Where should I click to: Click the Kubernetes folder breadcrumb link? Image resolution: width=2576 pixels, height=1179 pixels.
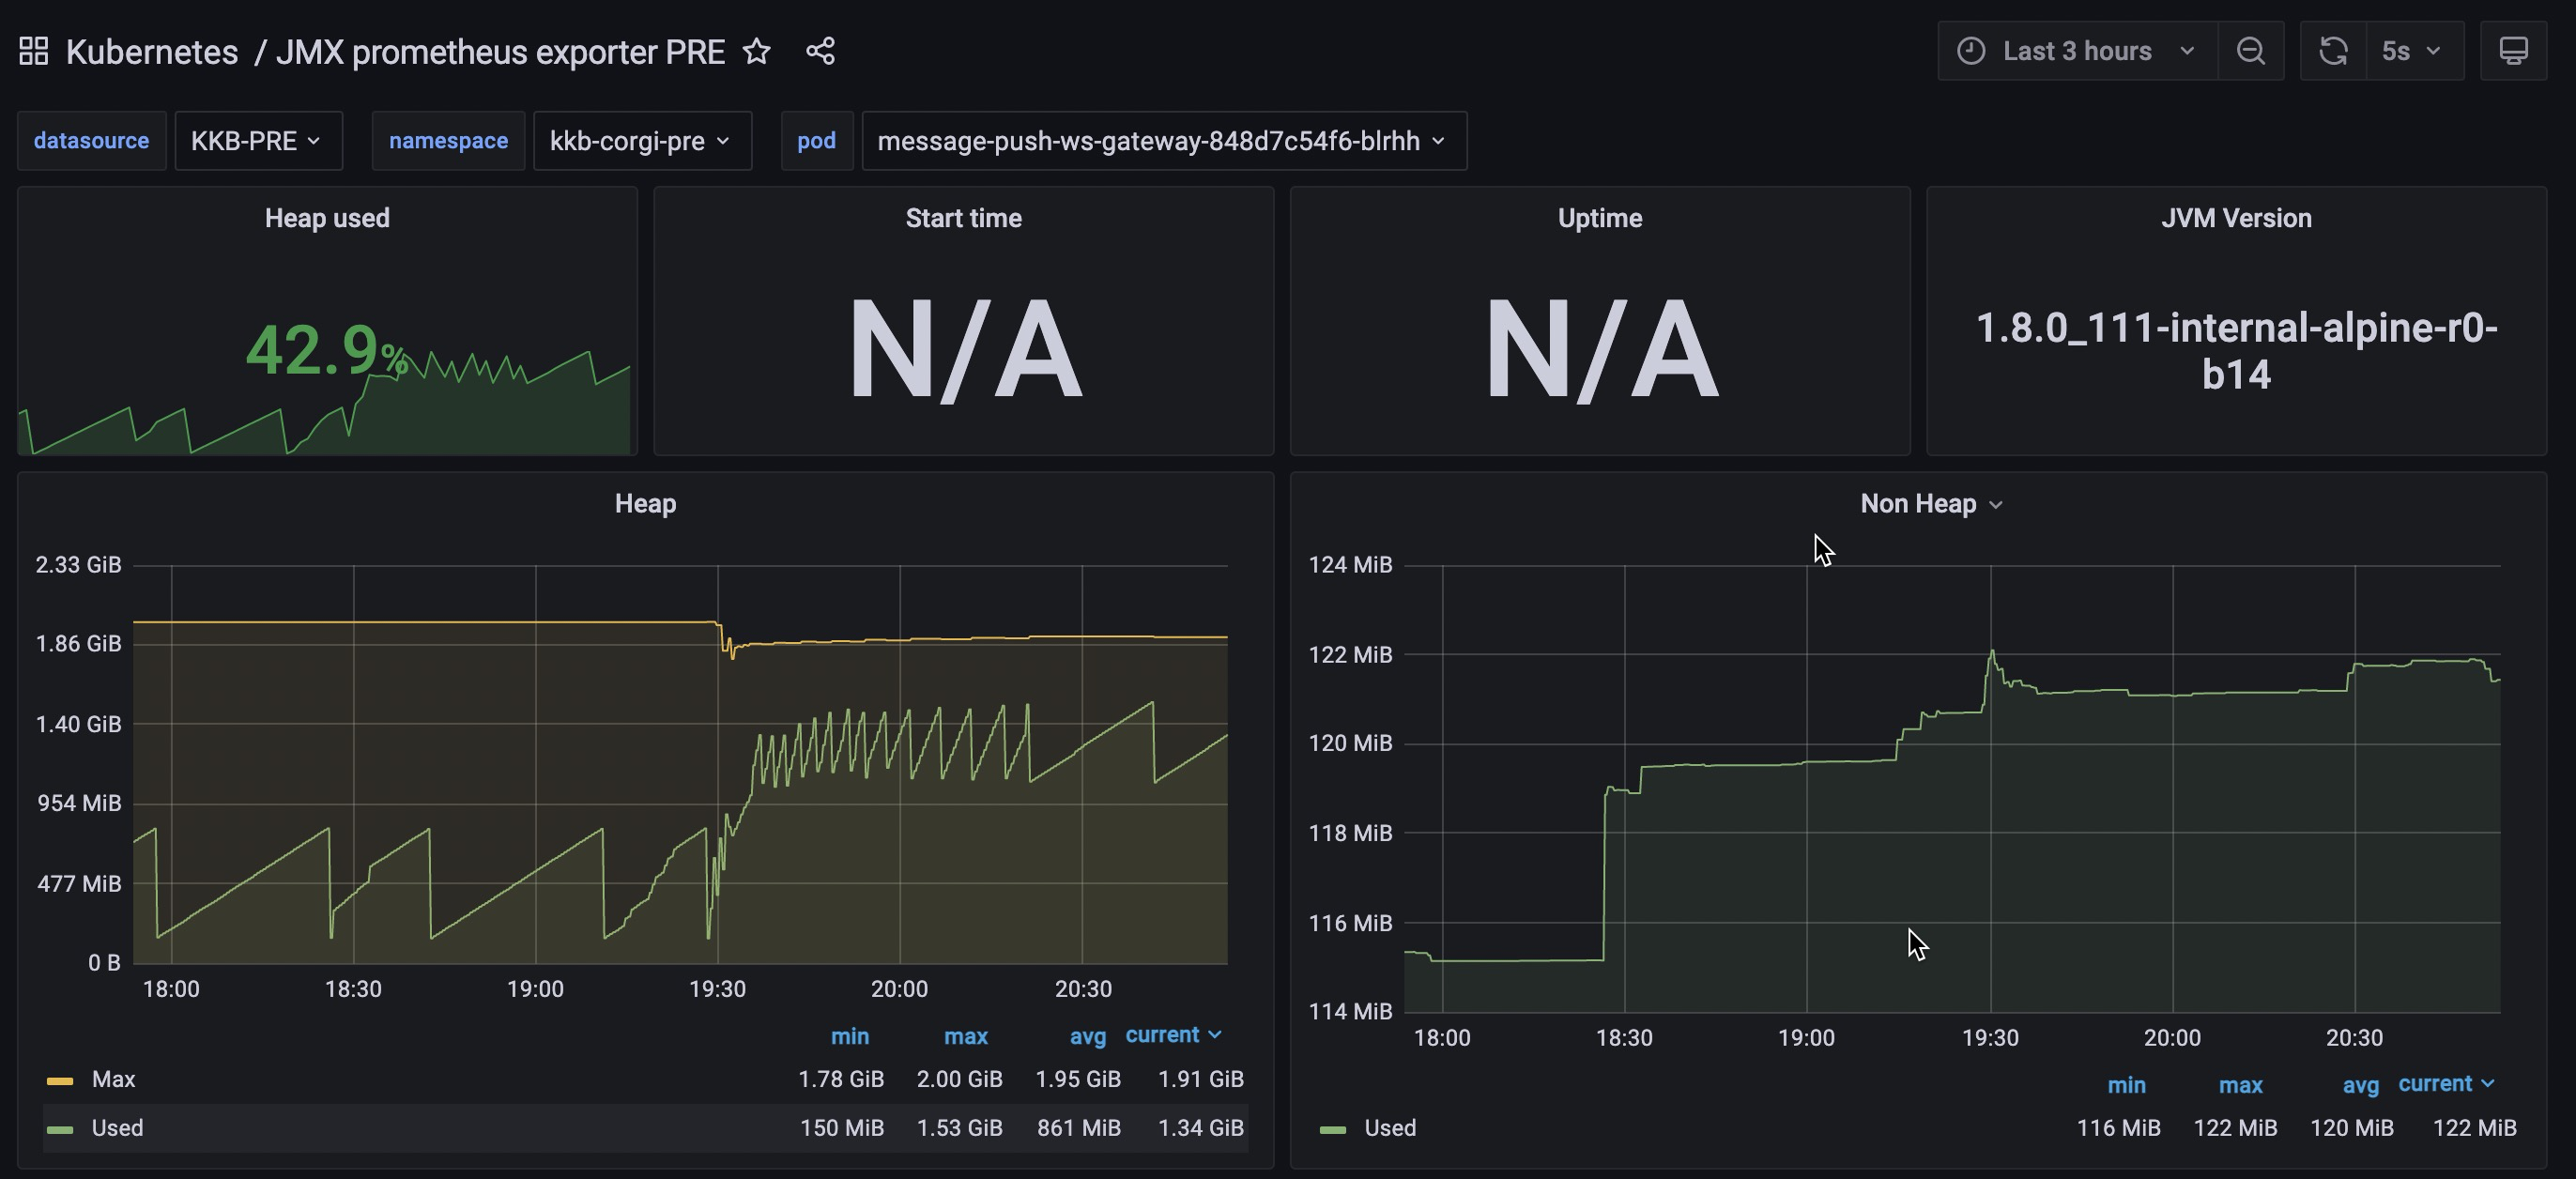coord(152,51)
